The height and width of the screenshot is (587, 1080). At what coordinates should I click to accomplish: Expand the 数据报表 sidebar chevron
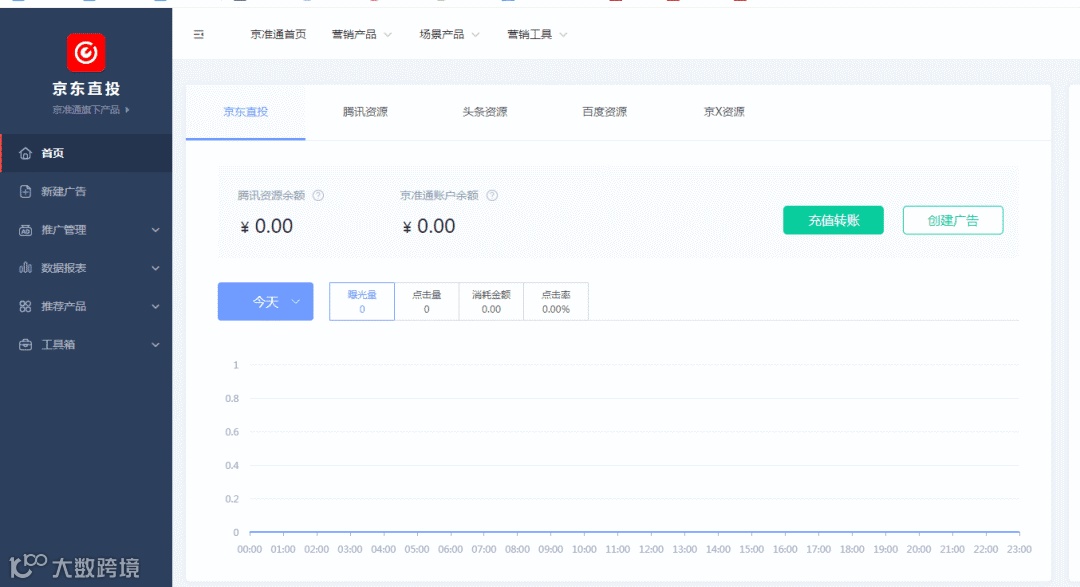pyautogui.click(x=156, y=268)
